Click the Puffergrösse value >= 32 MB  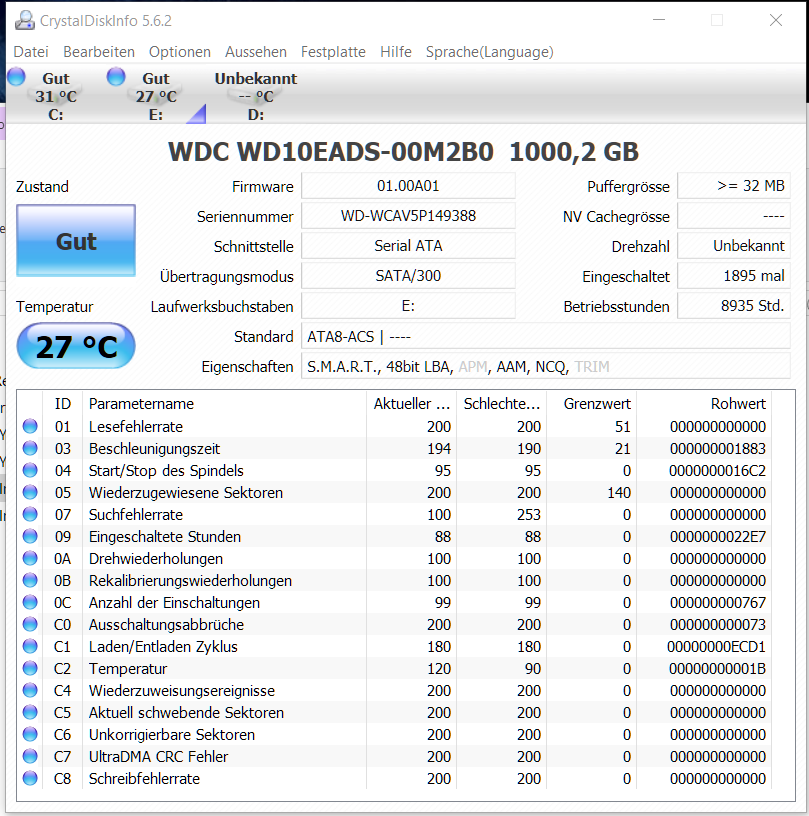(734, 186)
